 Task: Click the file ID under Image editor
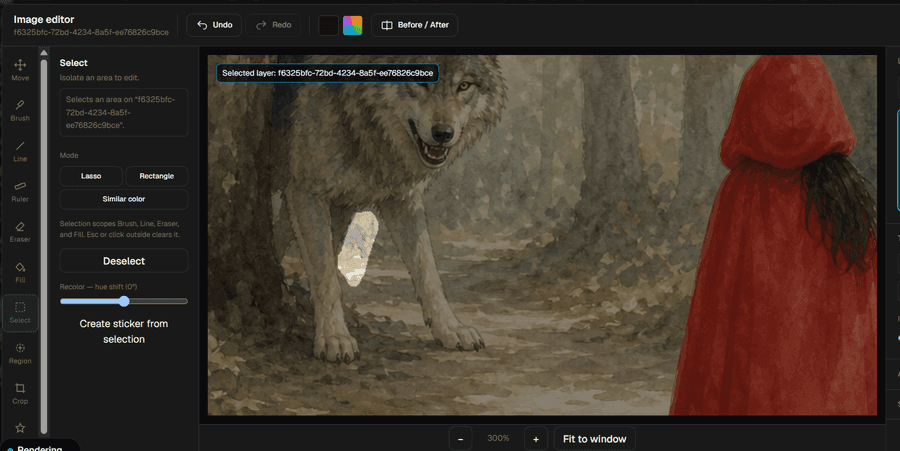tap(91, 33)
